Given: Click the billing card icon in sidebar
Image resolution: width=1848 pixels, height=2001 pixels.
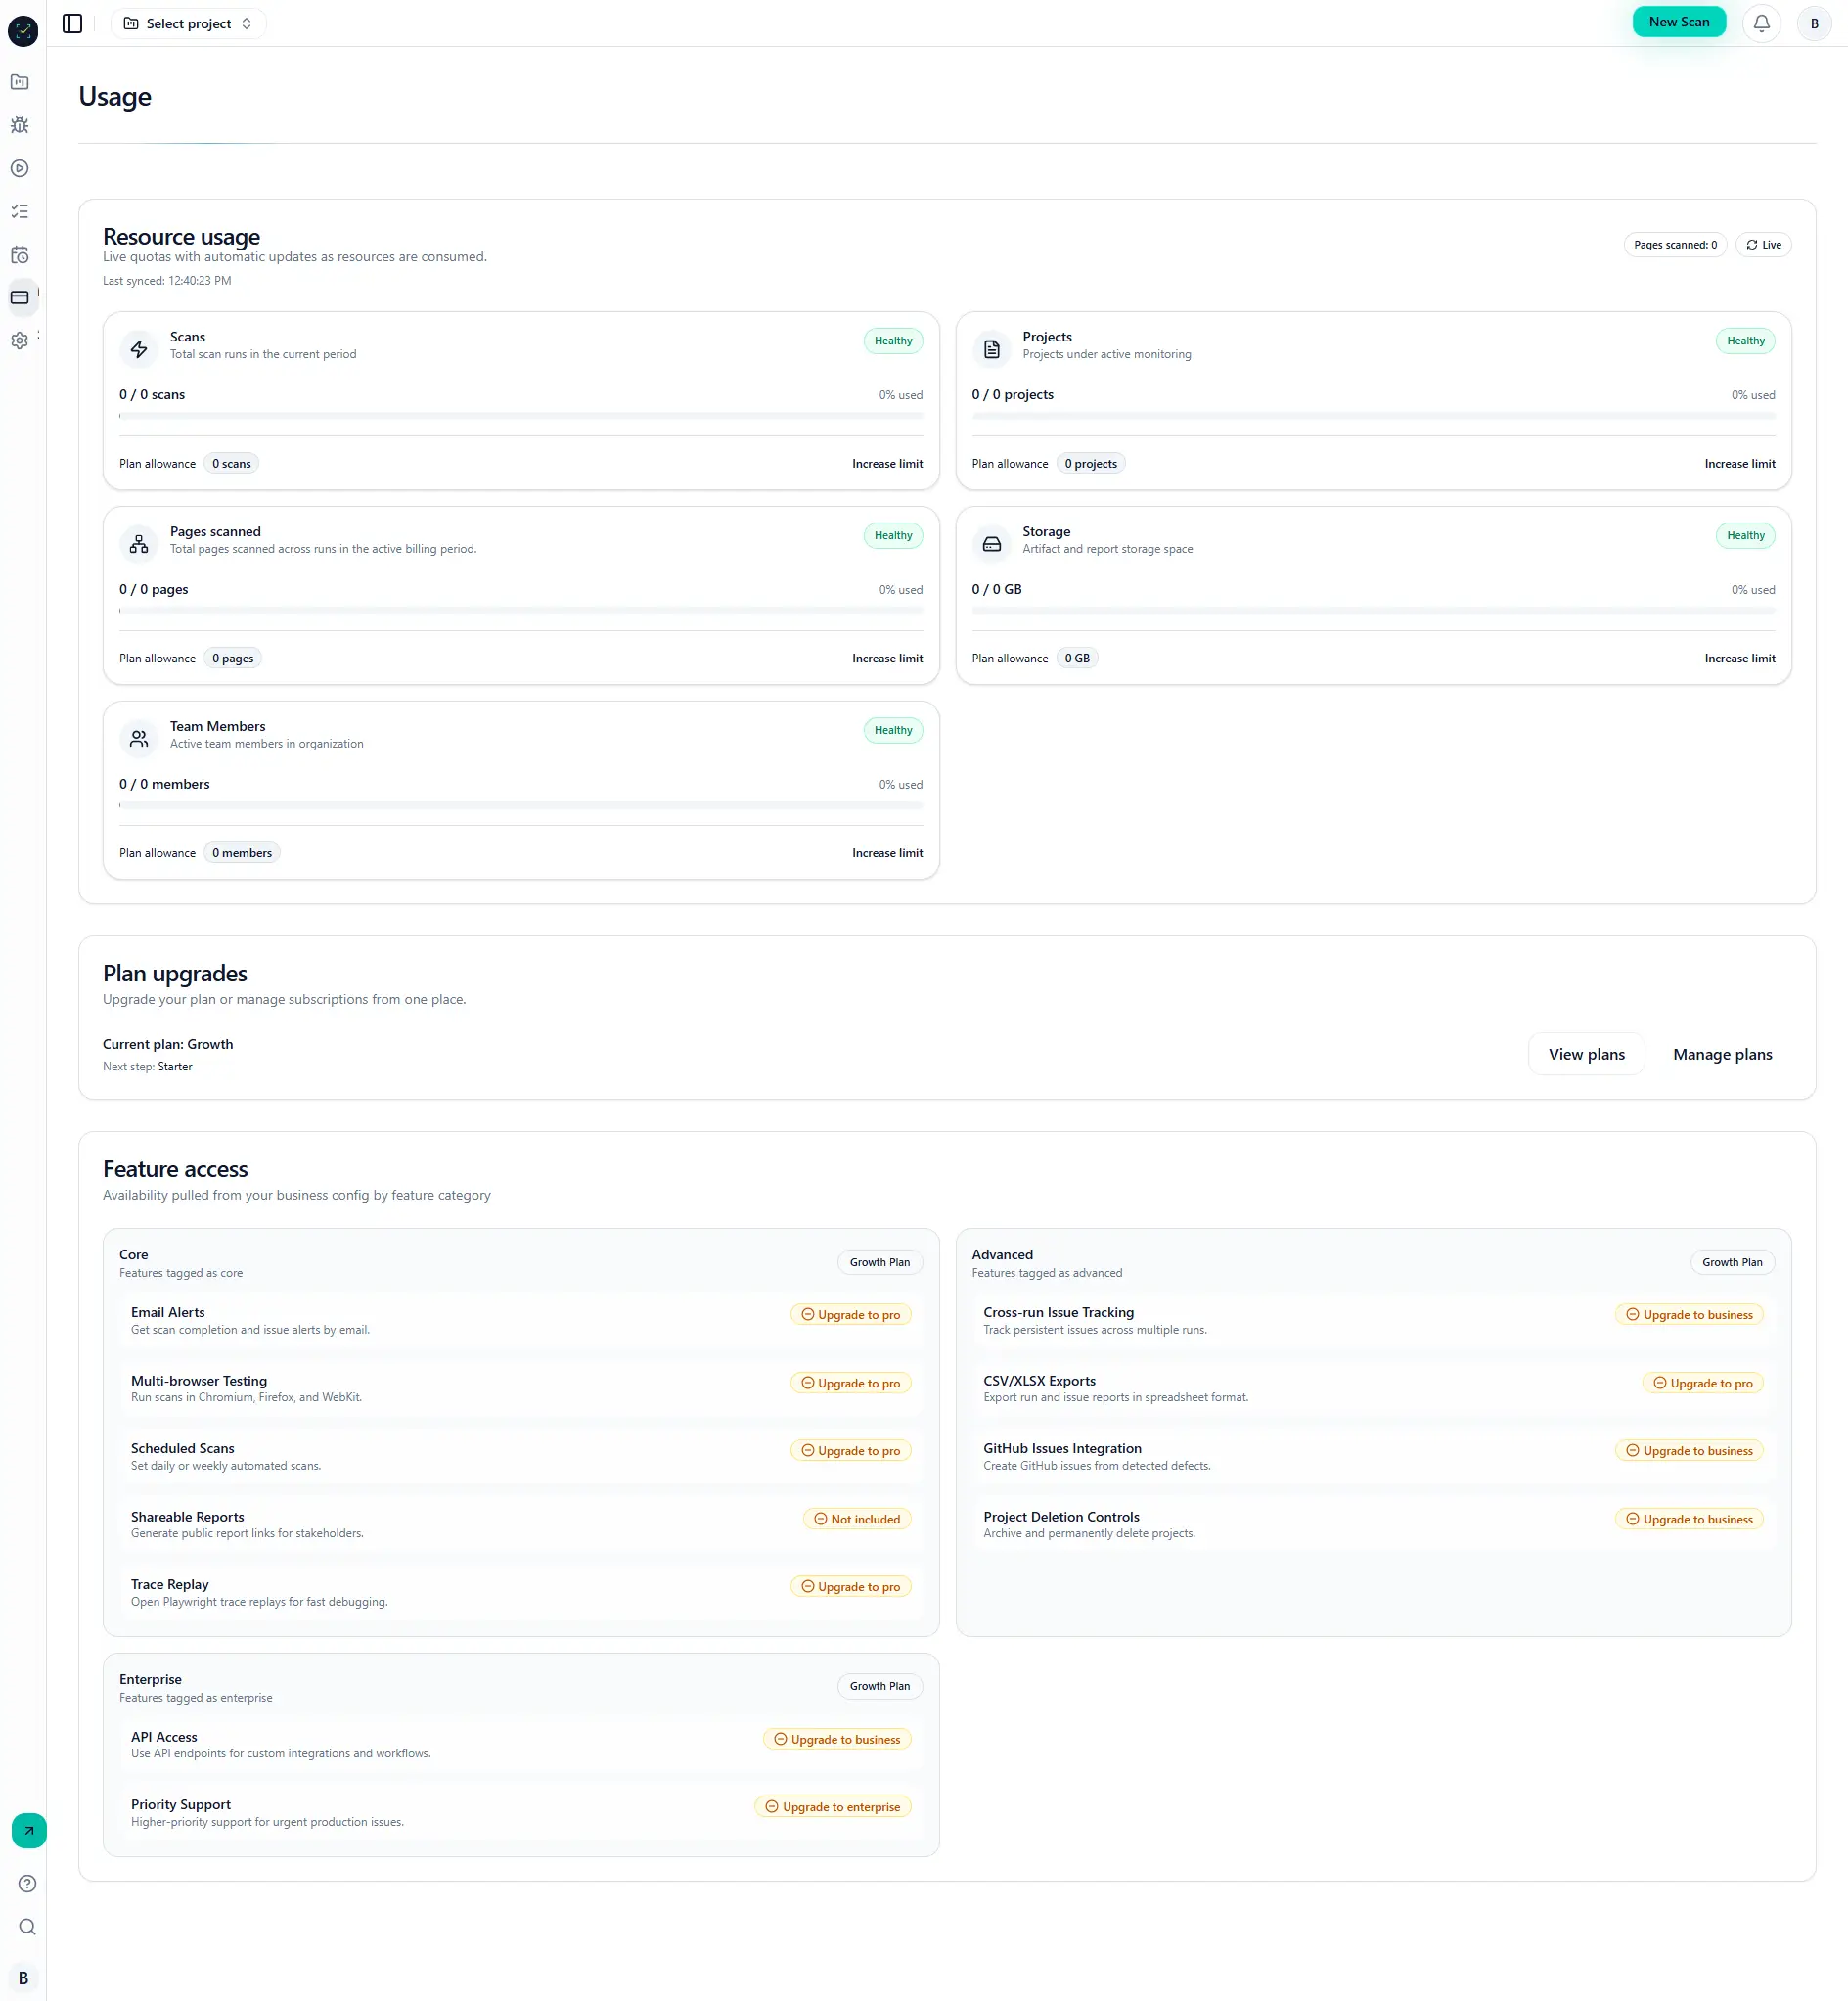Looking at the screenshot, I should tap(20, 297).
